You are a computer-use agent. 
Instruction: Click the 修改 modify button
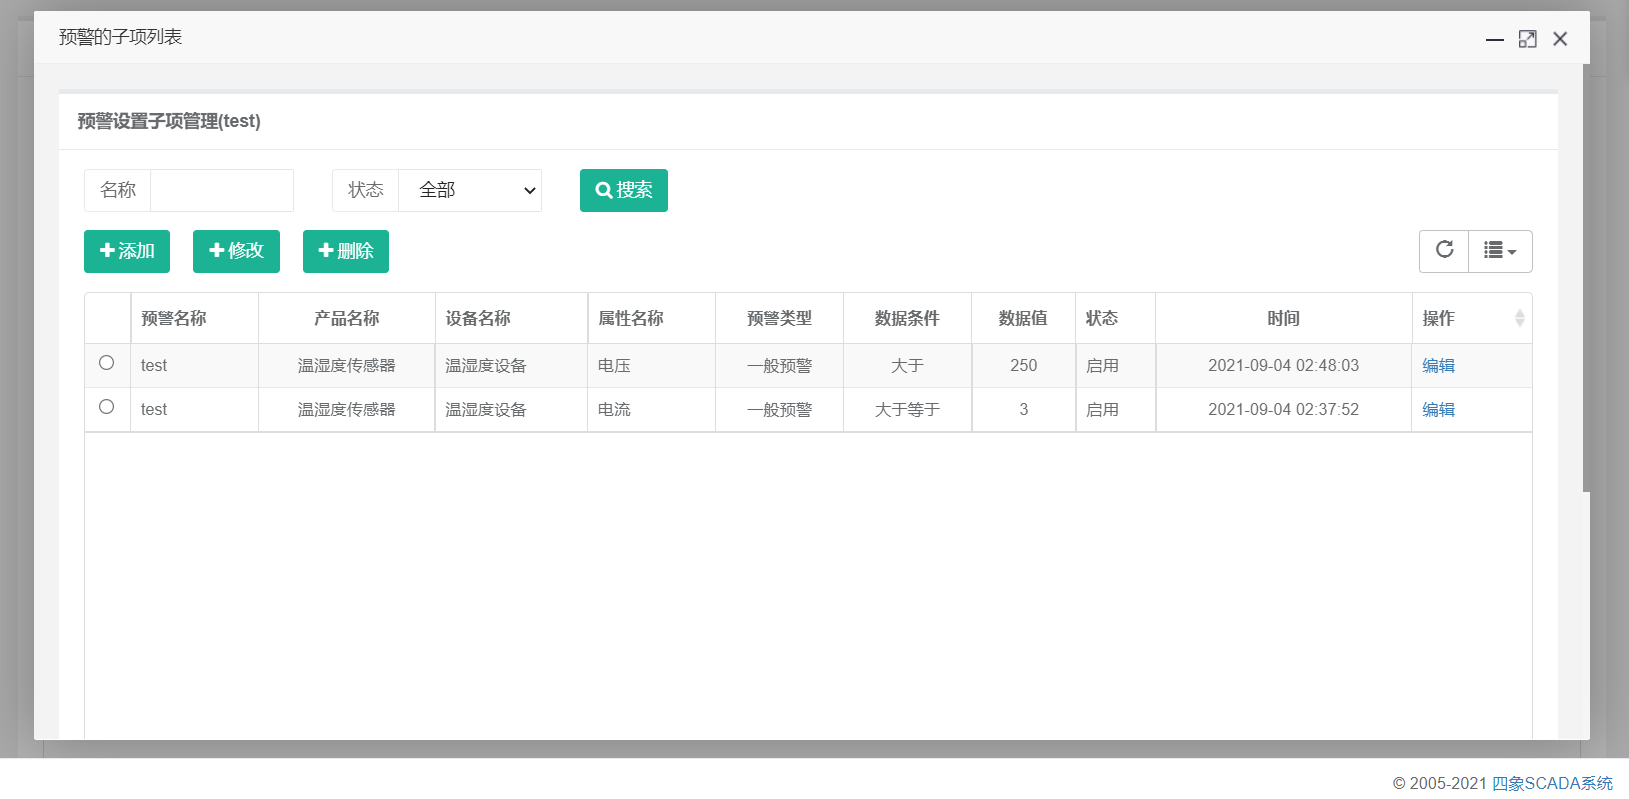[x=236, y=251]
